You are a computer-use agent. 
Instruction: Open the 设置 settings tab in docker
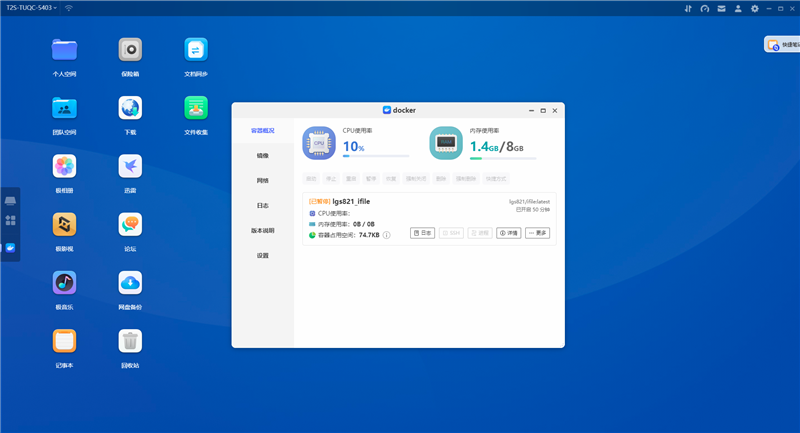(x=263, y=256)
